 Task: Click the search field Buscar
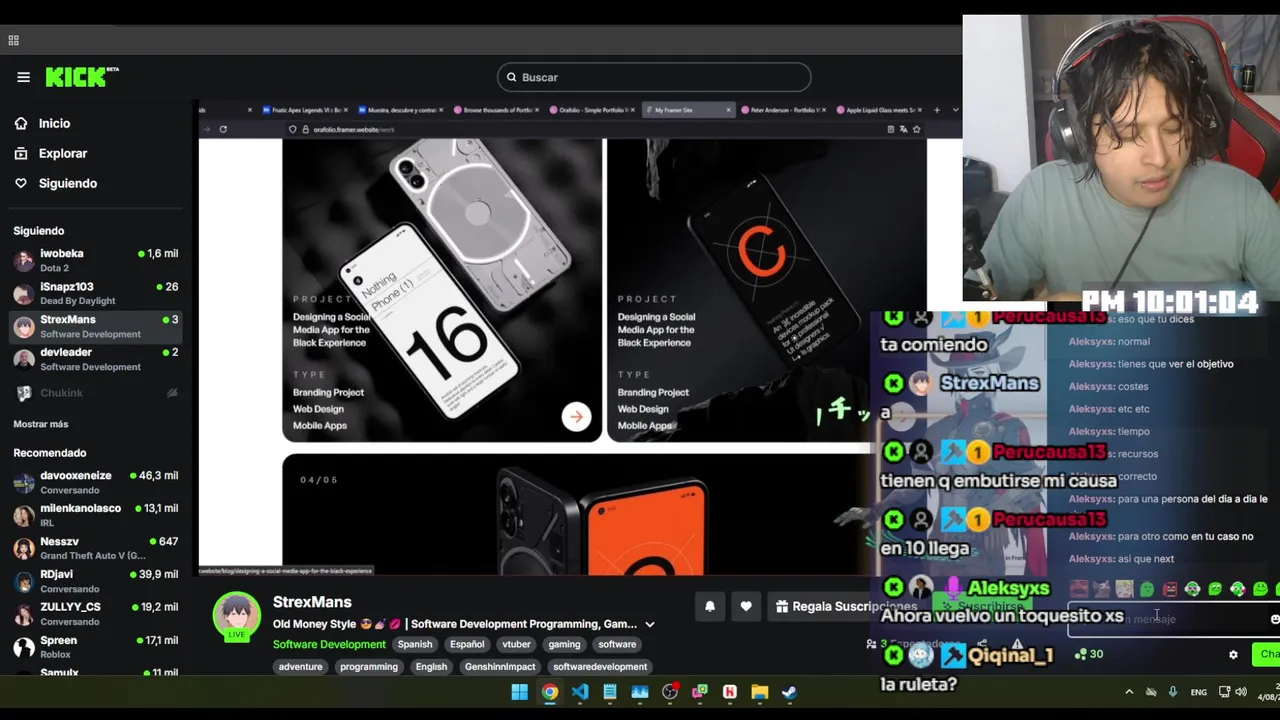(654, 77)
